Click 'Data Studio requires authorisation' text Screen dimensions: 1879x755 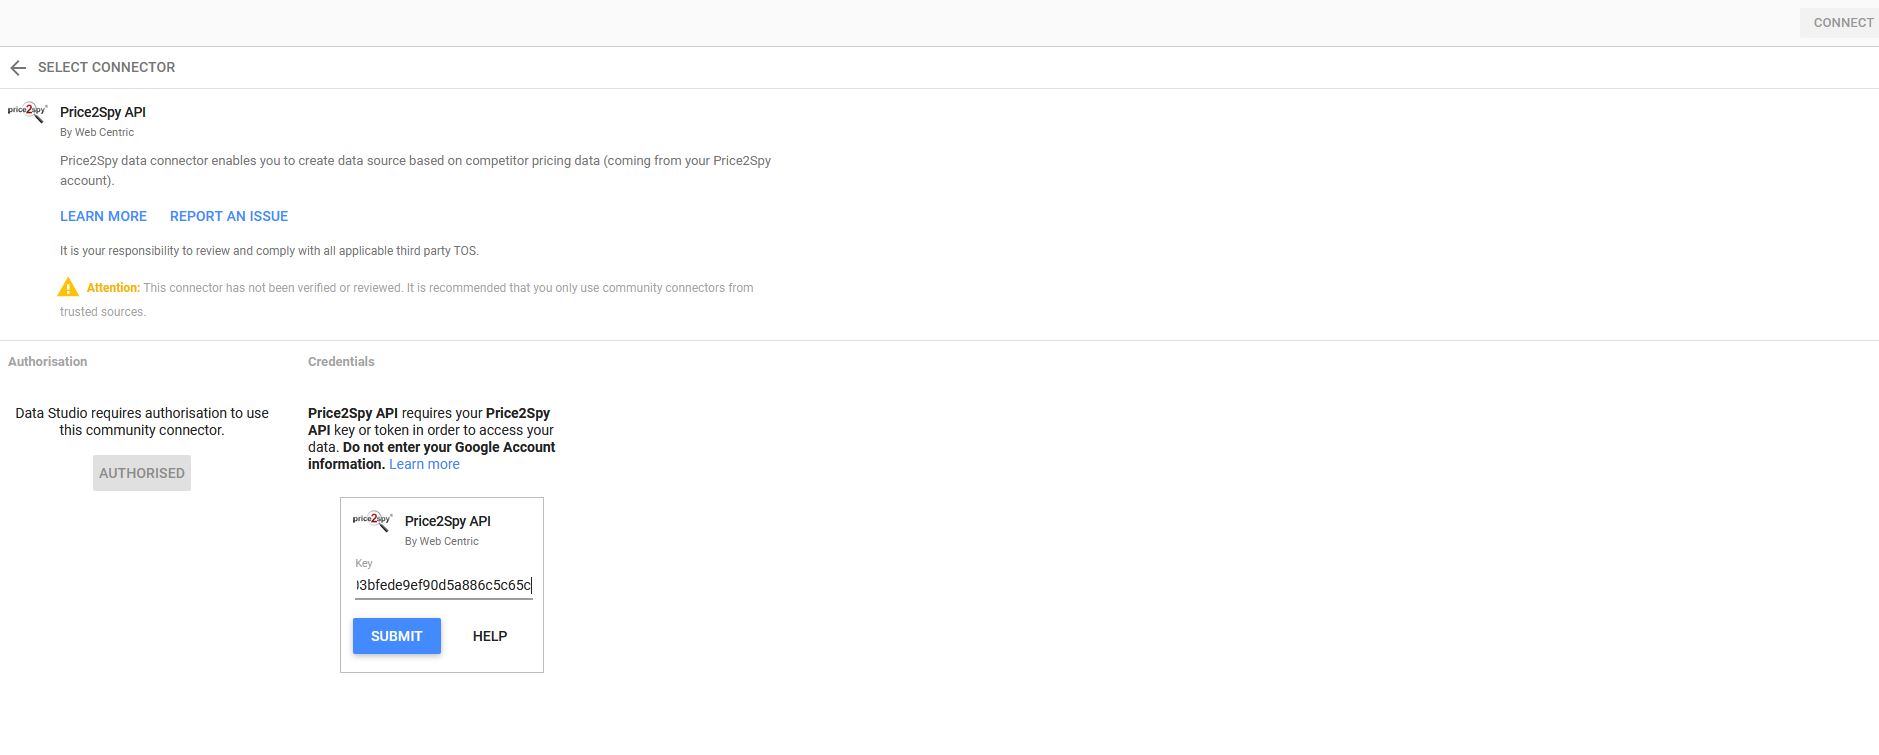(142, 421)
